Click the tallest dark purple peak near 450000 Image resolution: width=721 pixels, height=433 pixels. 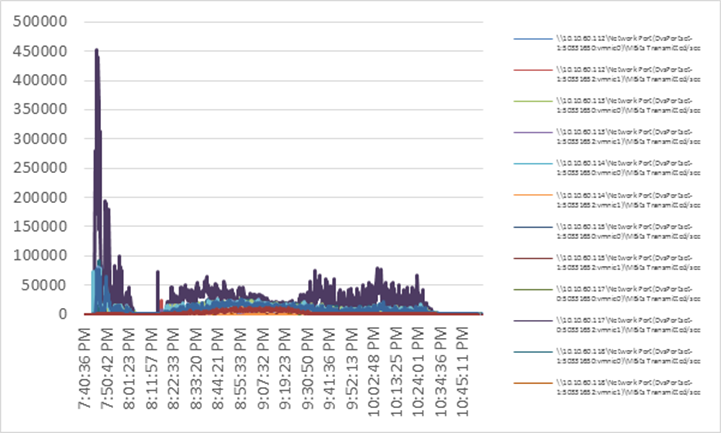click(97, 50)
